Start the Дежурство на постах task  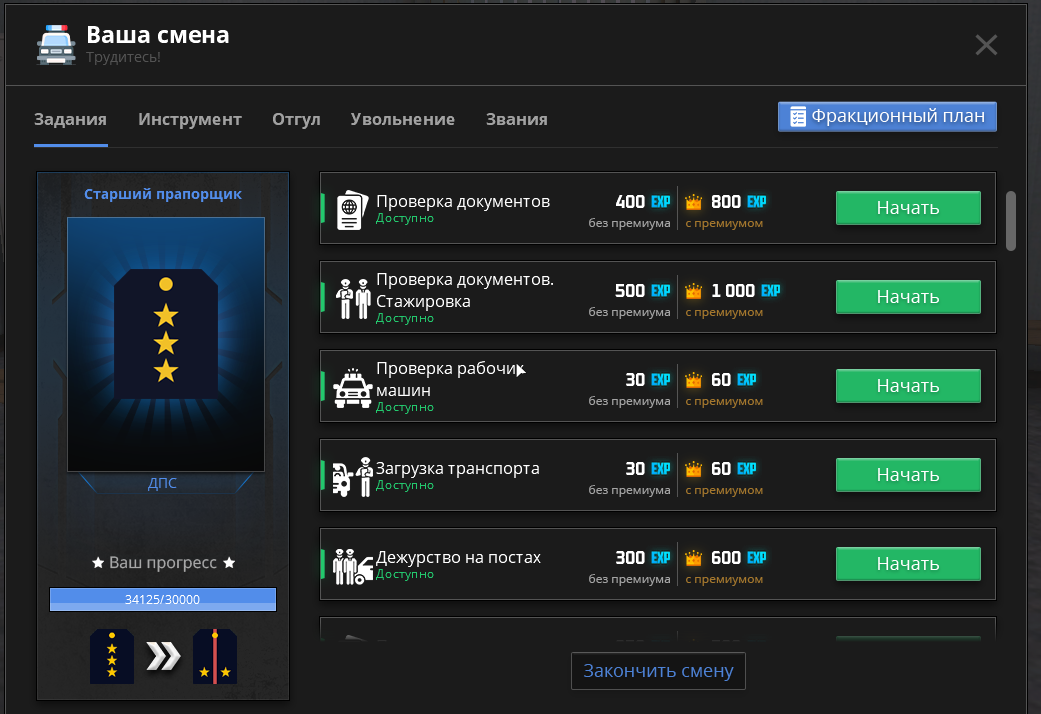pos(907,564)
